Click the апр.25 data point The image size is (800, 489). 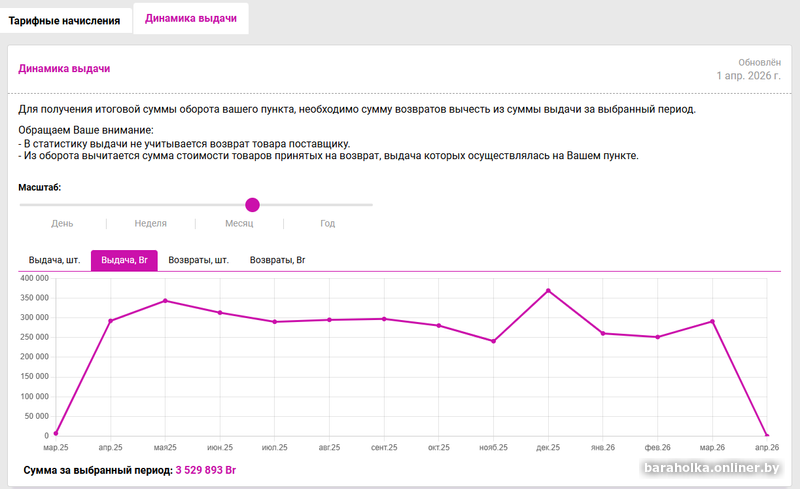(x=110, y=321)
